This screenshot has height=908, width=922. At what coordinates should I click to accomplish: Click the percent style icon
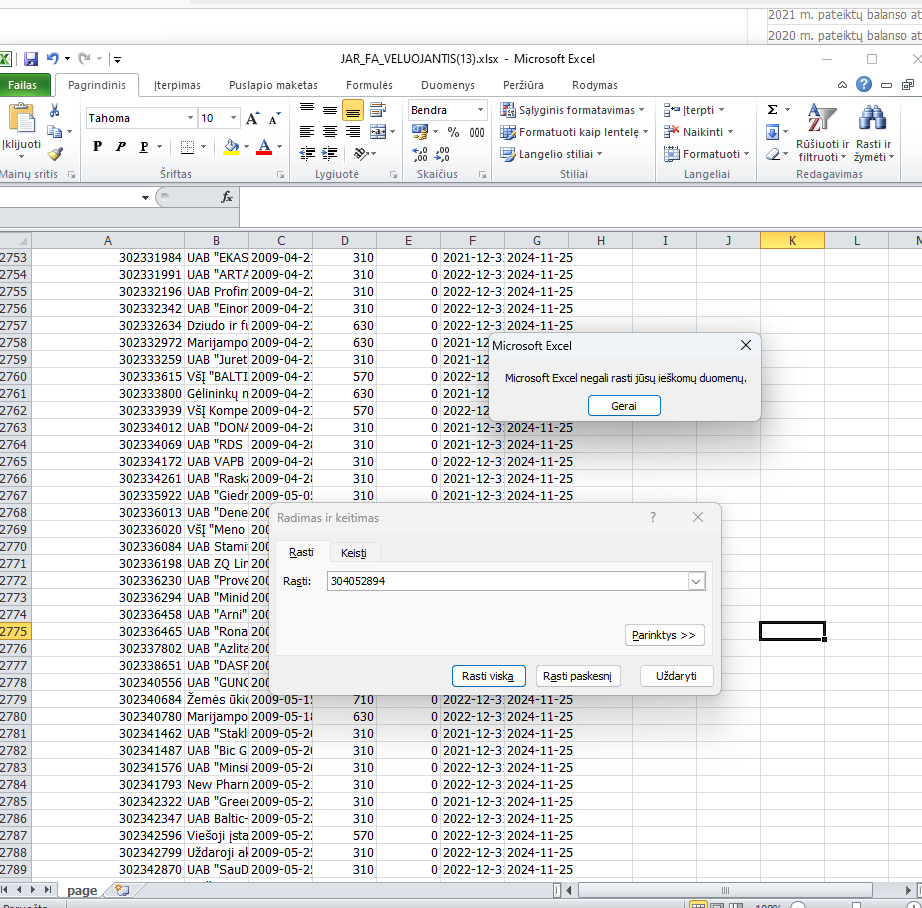[453, 132]
